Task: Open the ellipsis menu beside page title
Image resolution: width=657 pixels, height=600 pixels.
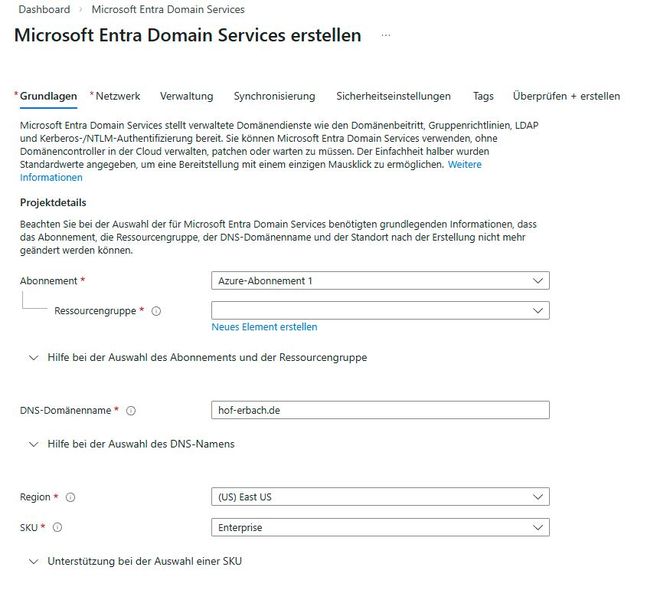Action: [386, 36]
